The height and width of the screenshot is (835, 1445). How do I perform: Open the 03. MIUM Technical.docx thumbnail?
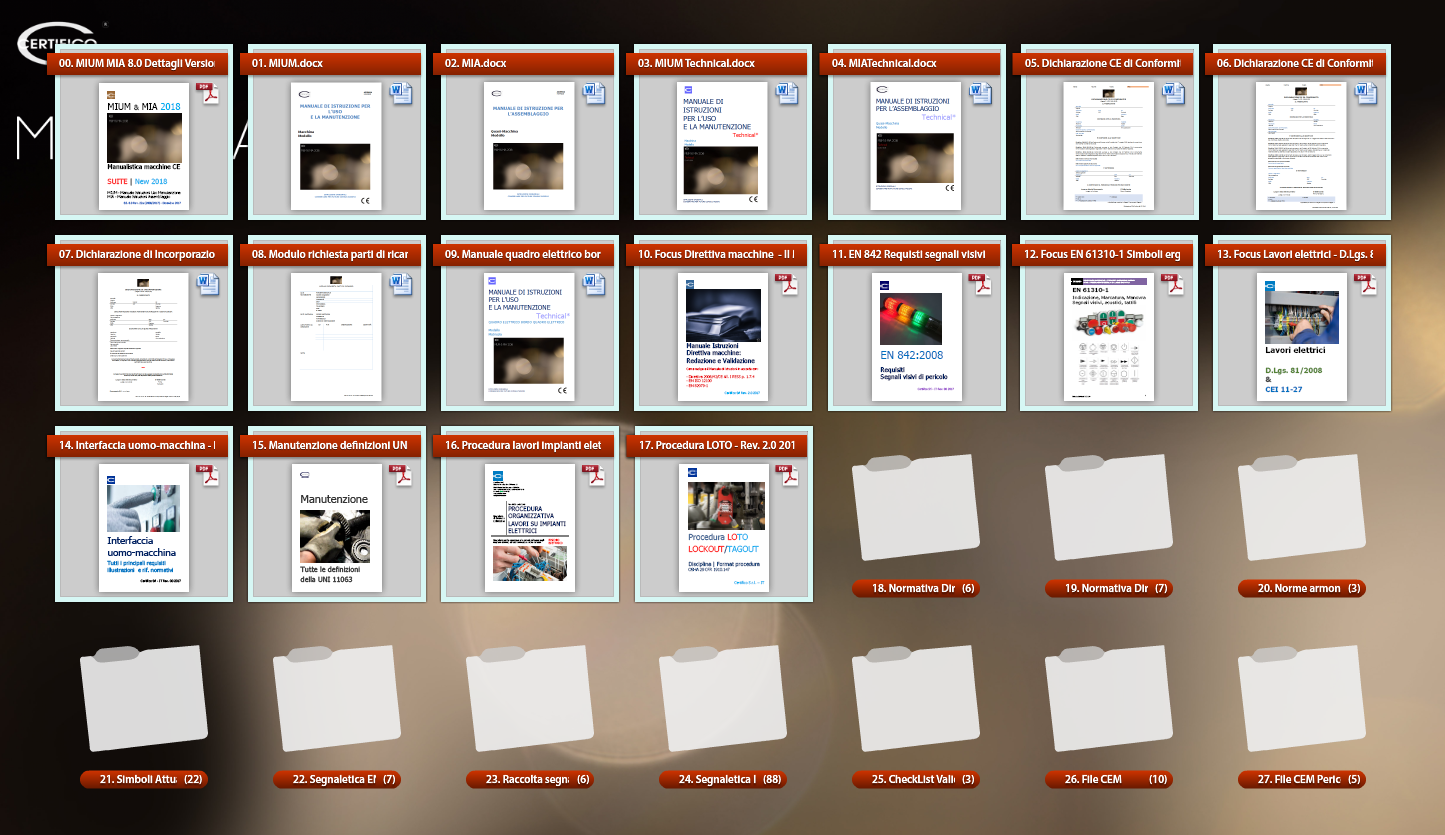(722, 145)
